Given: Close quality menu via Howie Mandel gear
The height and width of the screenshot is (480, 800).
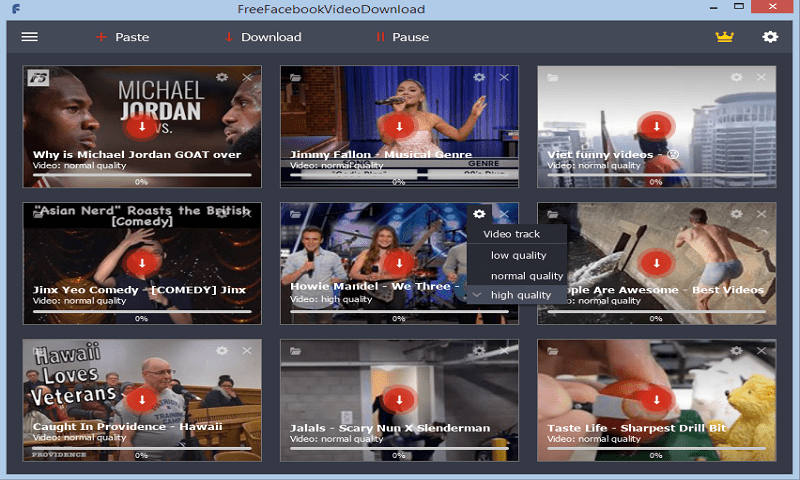Looking at the screenshot, I should tap(479, 214).
